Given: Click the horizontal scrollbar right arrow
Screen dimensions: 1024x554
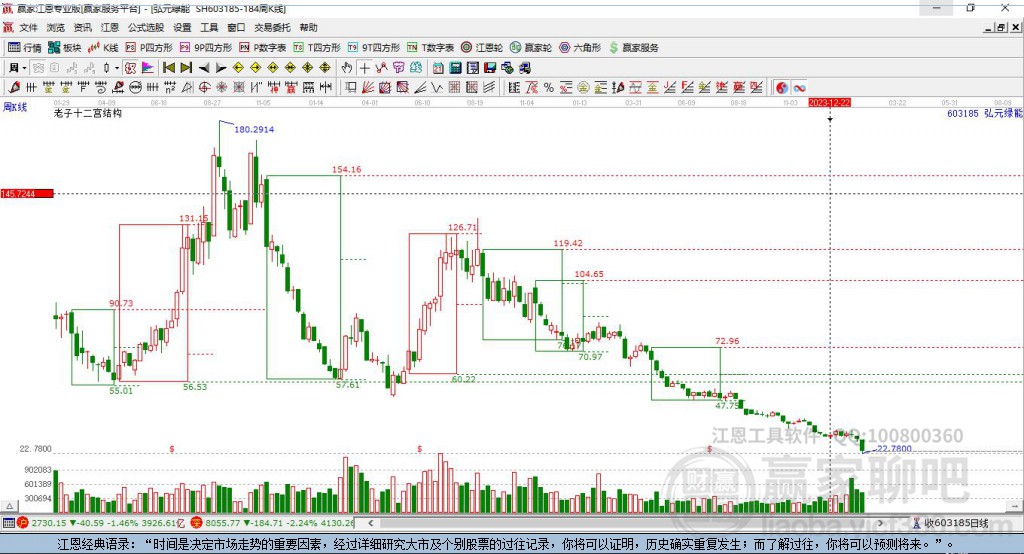Looking at the screenshot, I should click(880, 523).
